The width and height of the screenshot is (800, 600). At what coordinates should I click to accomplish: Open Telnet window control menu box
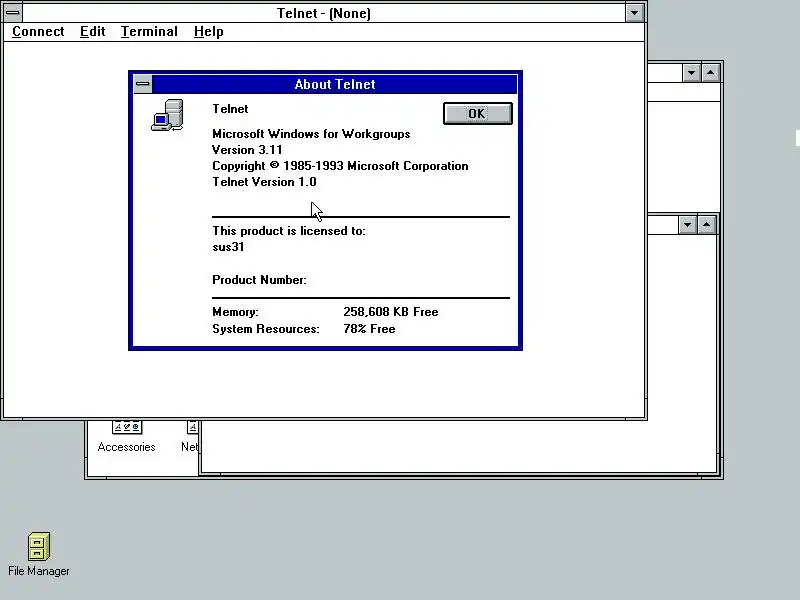(x=13, y=12)
